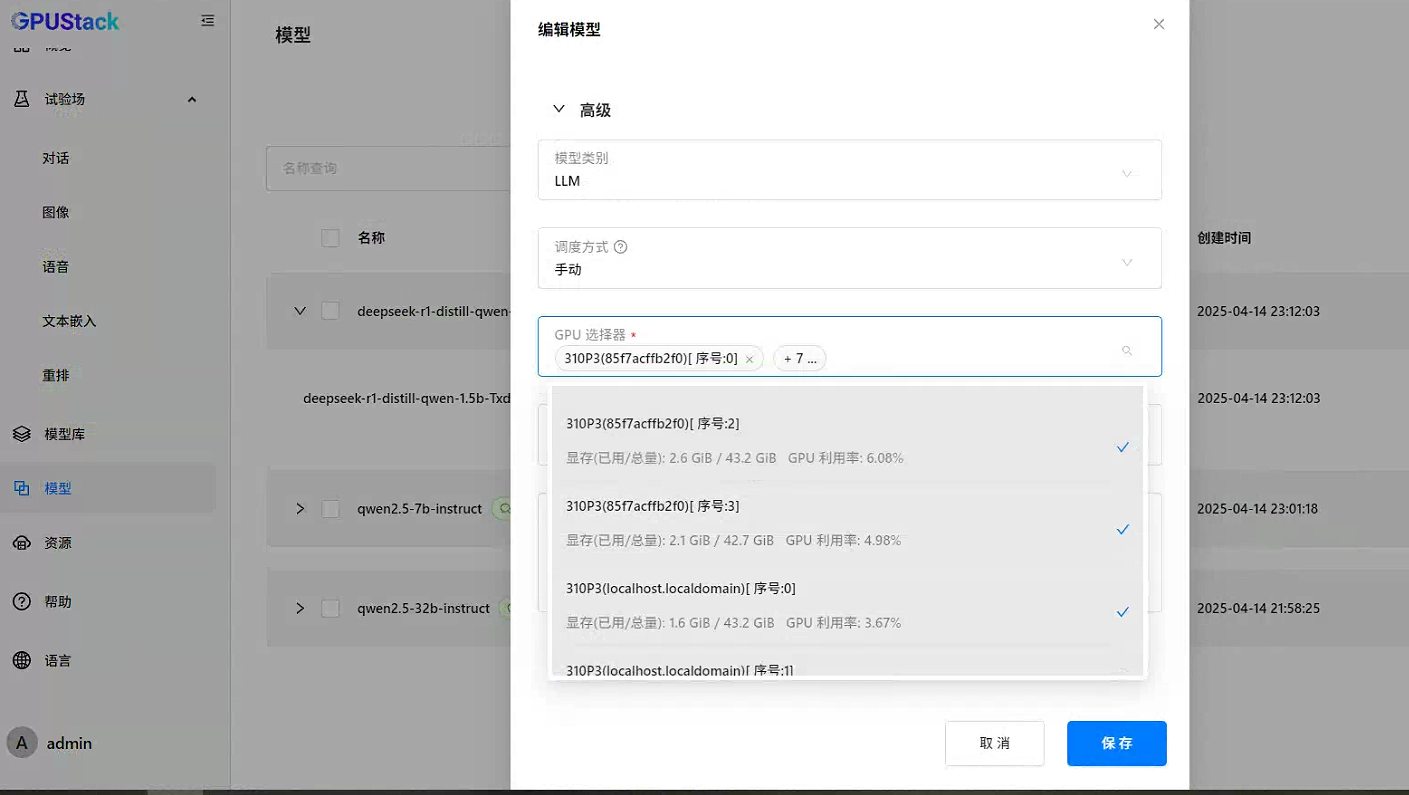1409x795 pixels.
Task: Open 图像 in the sidebar
Action: pos(56,212)
